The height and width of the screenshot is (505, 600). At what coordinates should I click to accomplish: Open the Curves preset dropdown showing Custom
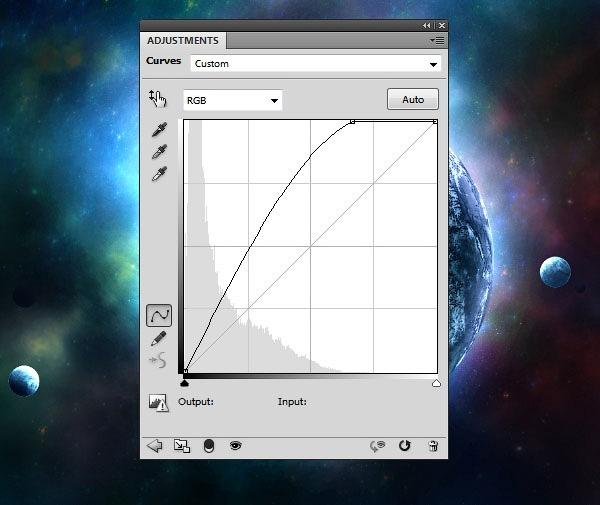[316, 64]
